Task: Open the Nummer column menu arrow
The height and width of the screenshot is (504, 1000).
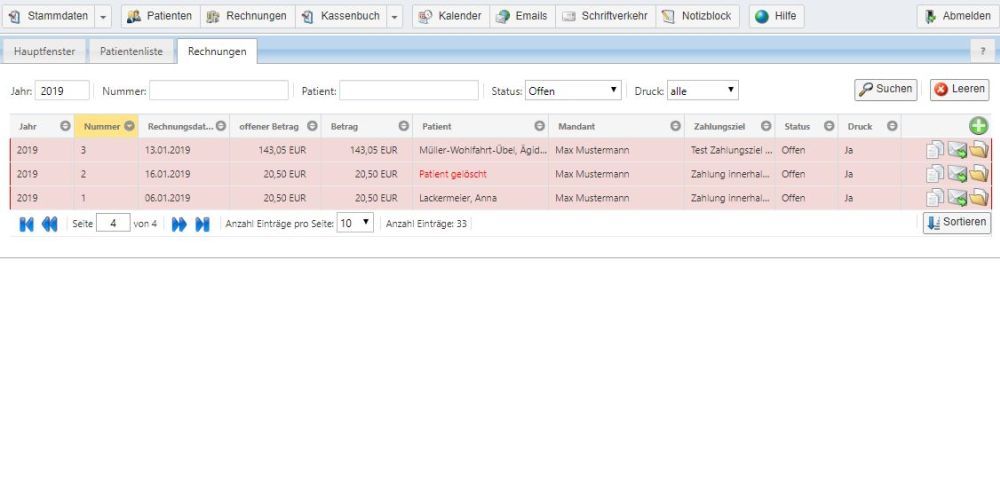Action: point(129,126)
